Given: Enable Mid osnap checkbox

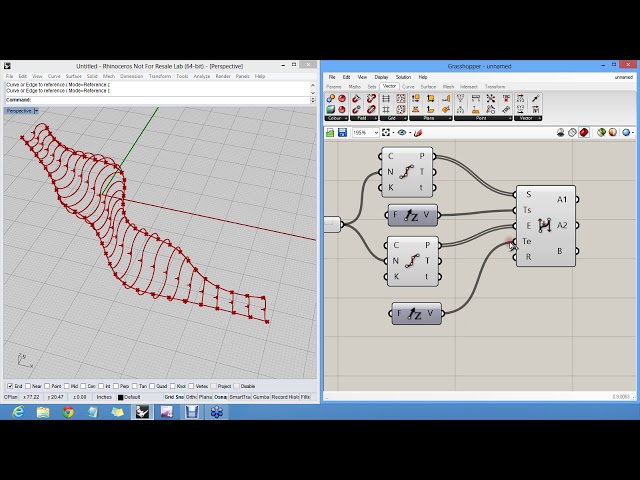Looking at the screenshot, I should click(x=67, y=386).
